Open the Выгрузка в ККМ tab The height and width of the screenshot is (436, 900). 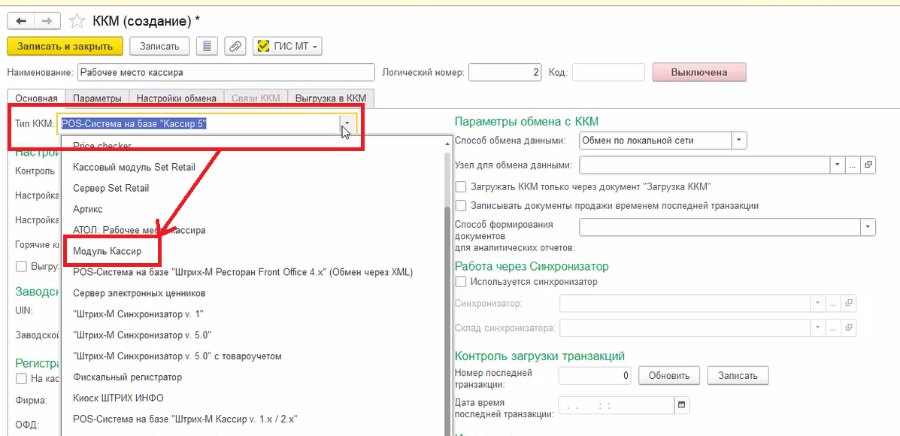pyautogui.click(x=331, y=98)
